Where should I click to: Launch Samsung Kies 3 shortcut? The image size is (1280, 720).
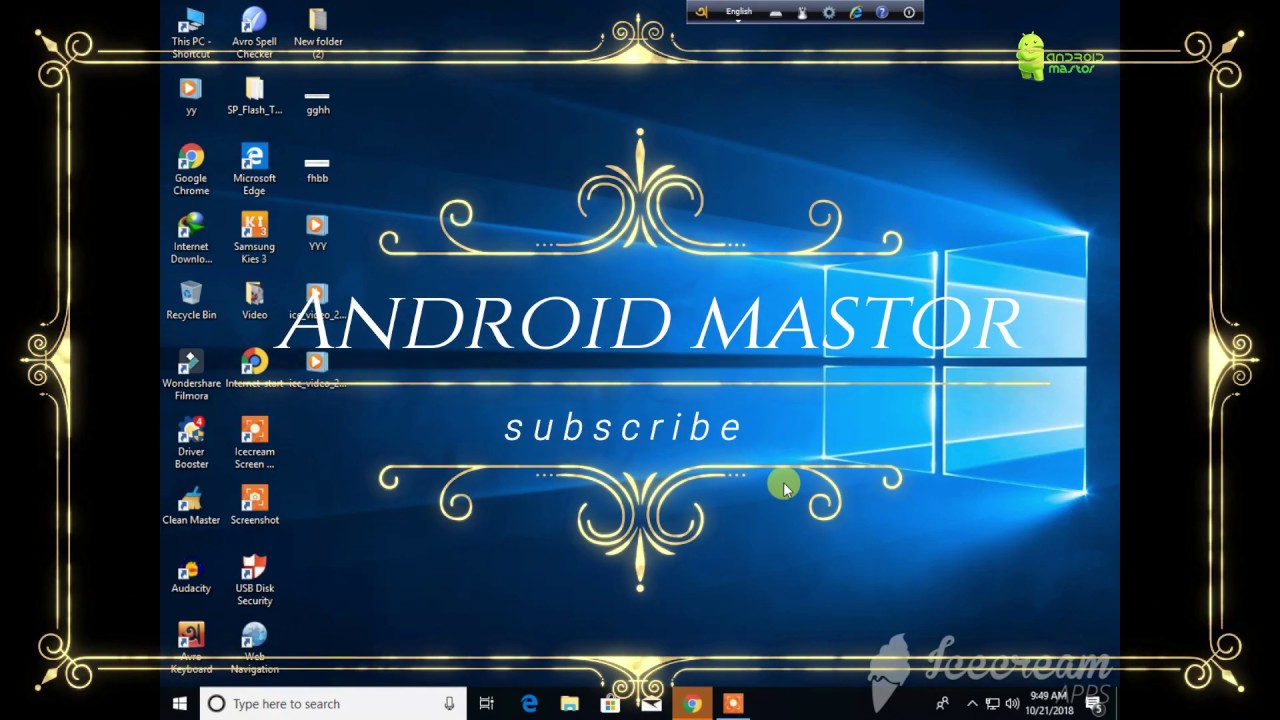(254, 238)
